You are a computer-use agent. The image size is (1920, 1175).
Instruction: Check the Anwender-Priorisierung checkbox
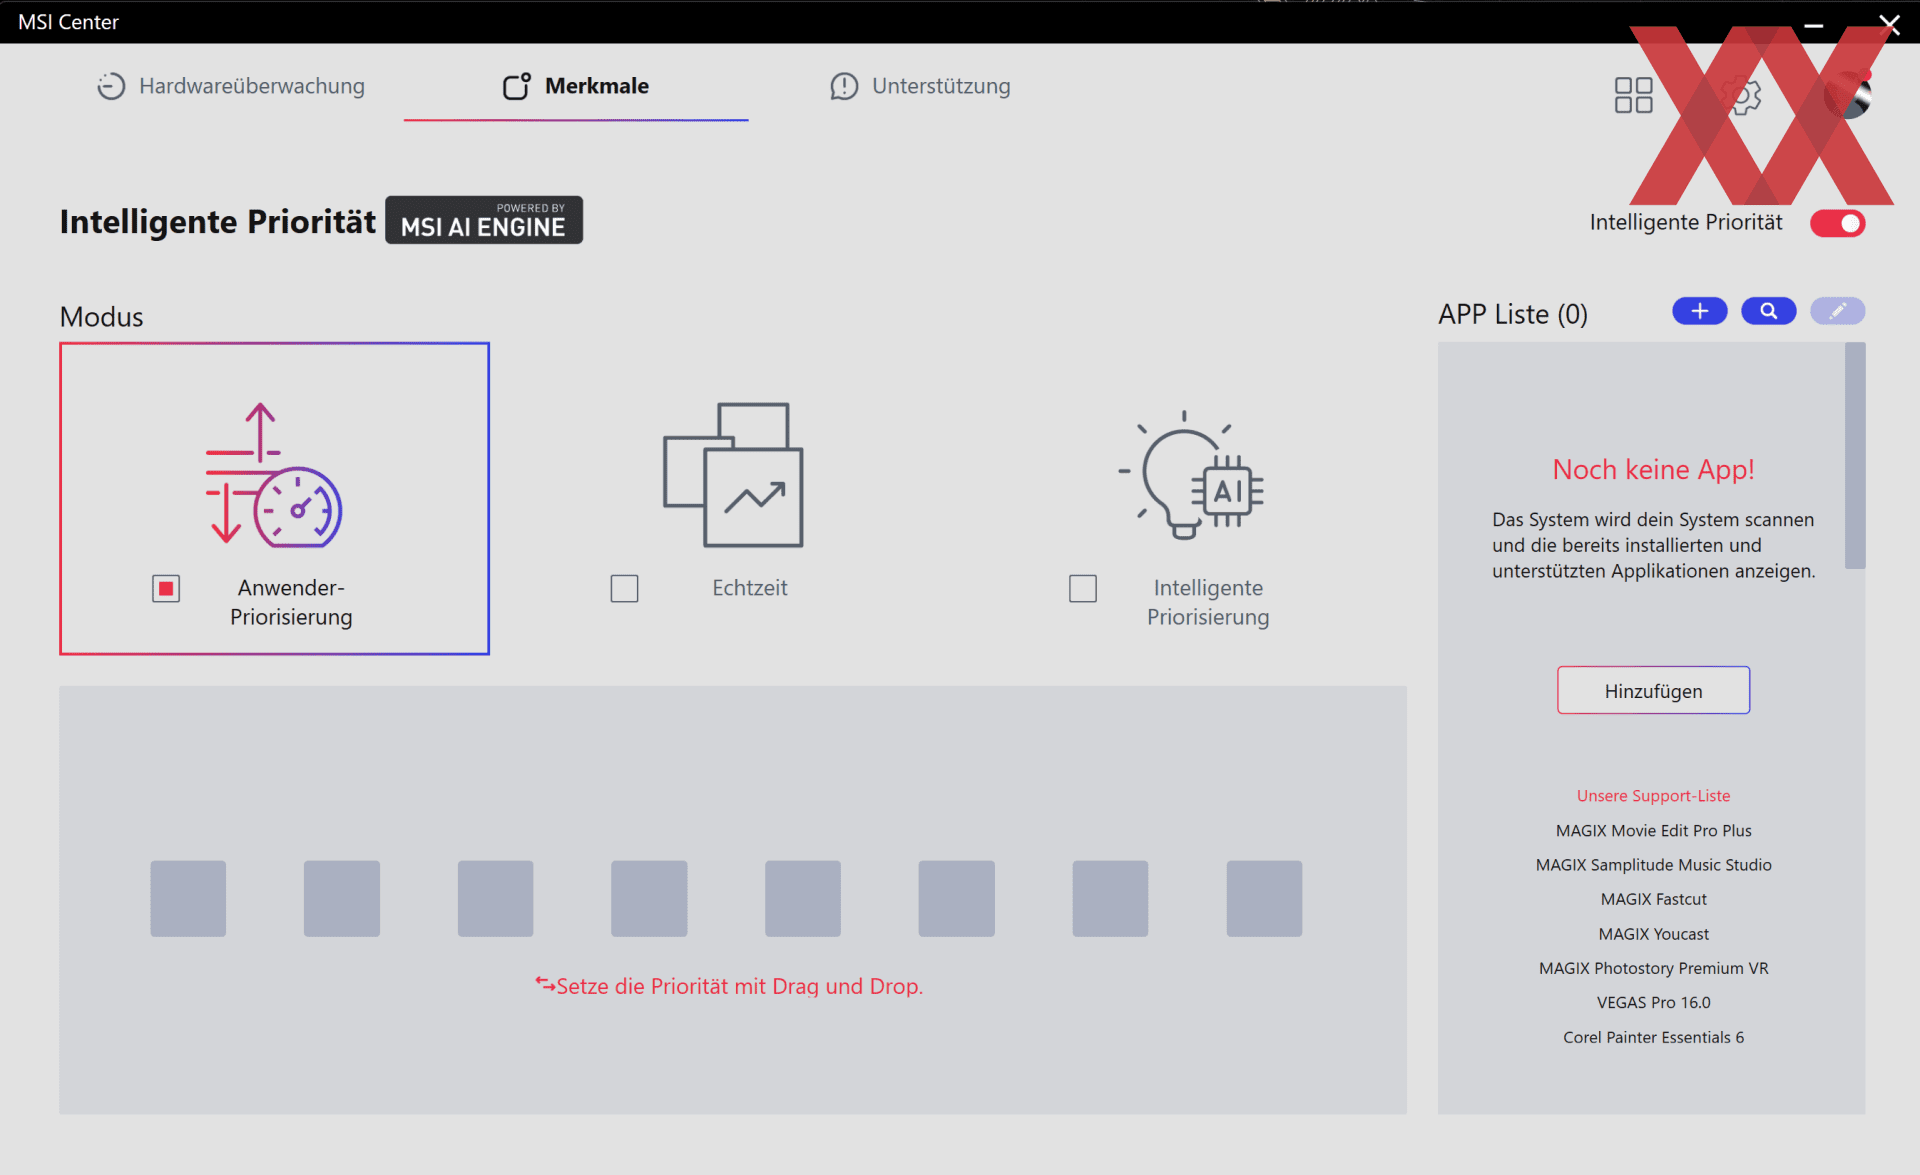click(x=166, y=588)
